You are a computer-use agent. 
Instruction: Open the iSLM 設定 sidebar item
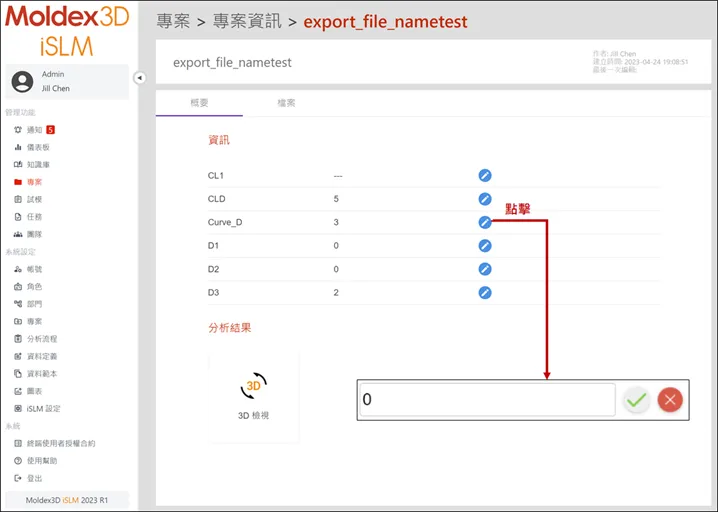37,409
